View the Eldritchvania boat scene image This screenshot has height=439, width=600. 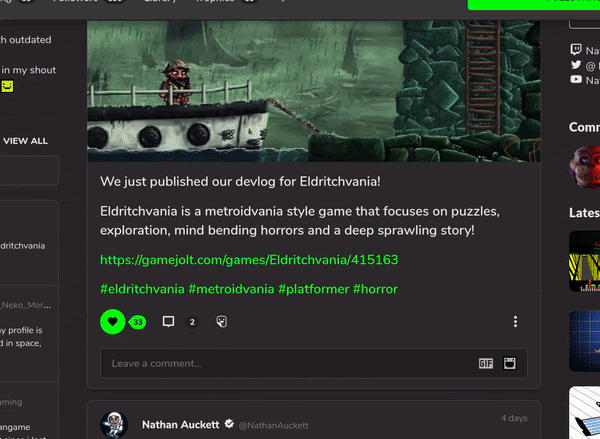(314, 91)
